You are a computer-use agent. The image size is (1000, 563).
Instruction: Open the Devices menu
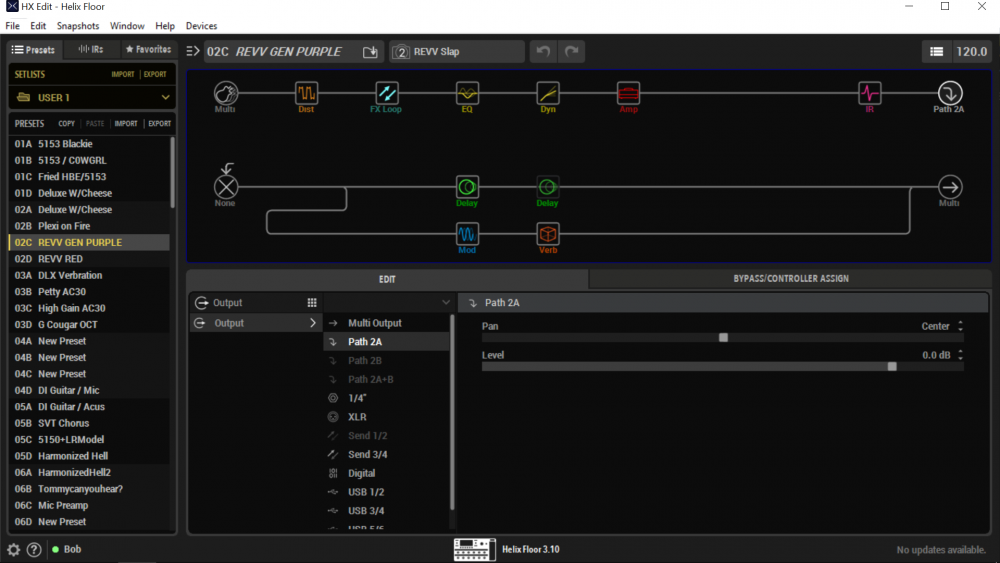click(x=202, y=26)
